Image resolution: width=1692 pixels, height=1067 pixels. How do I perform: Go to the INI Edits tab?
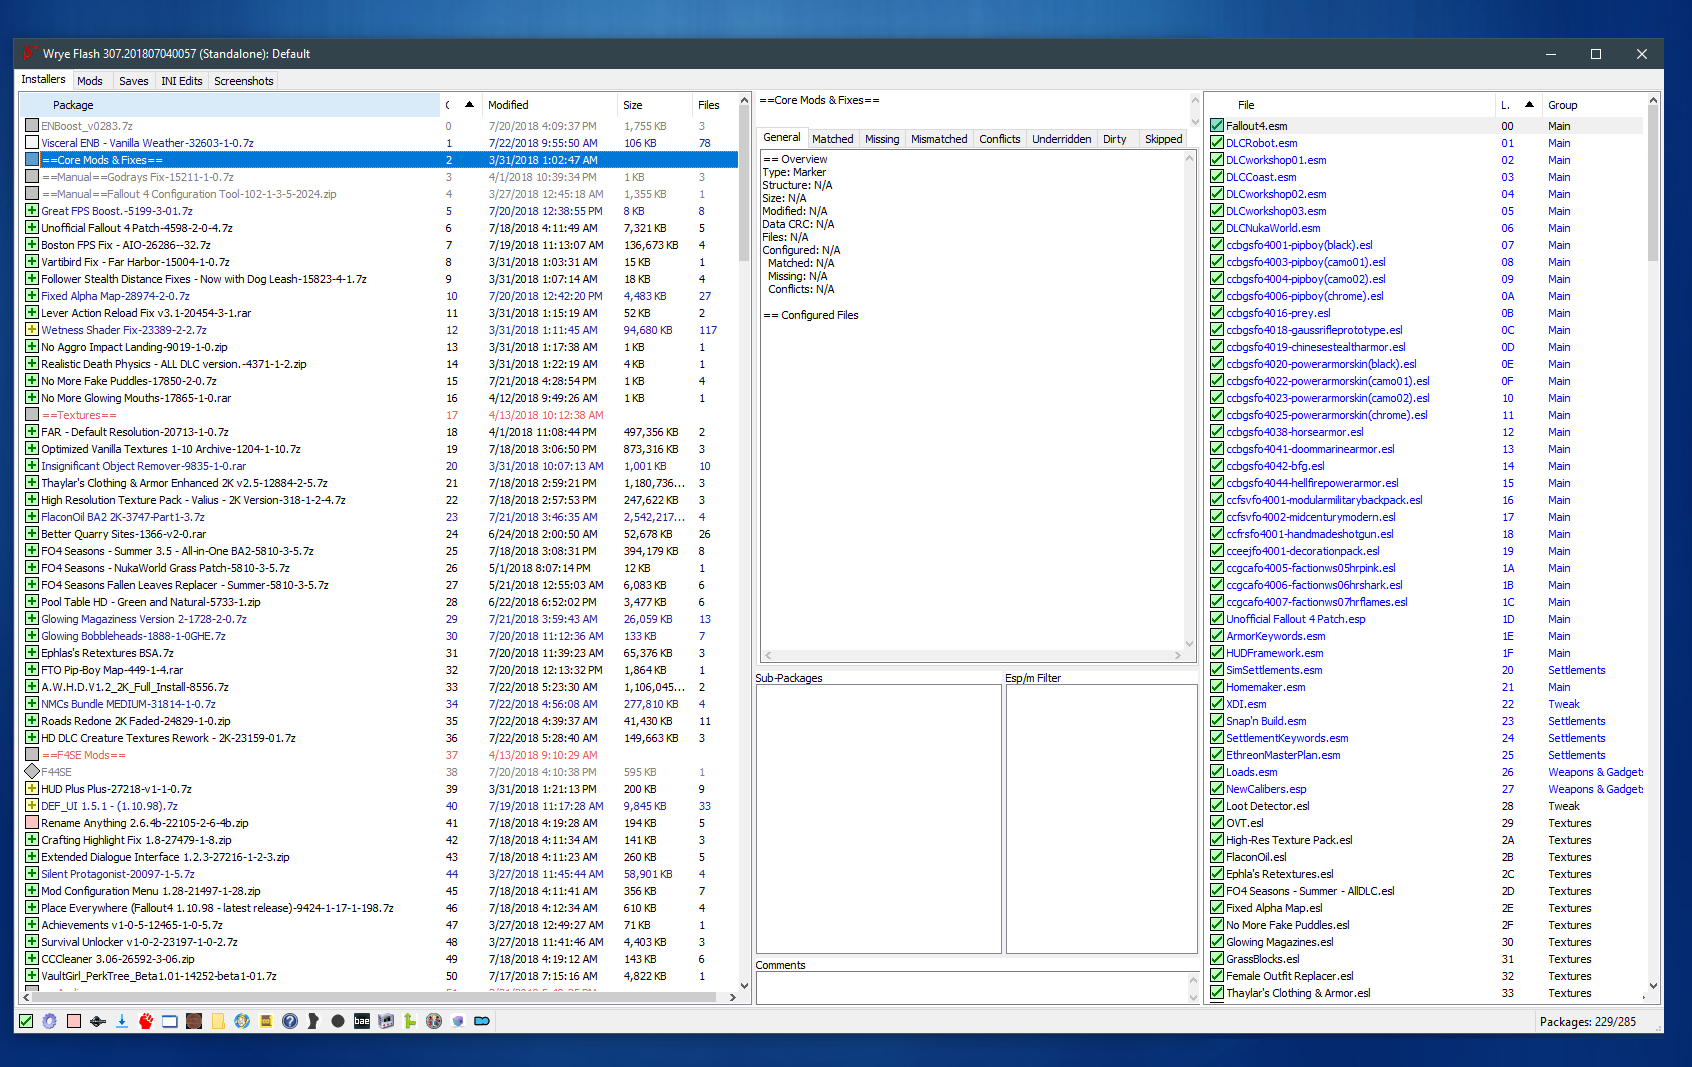coord(182,81)
